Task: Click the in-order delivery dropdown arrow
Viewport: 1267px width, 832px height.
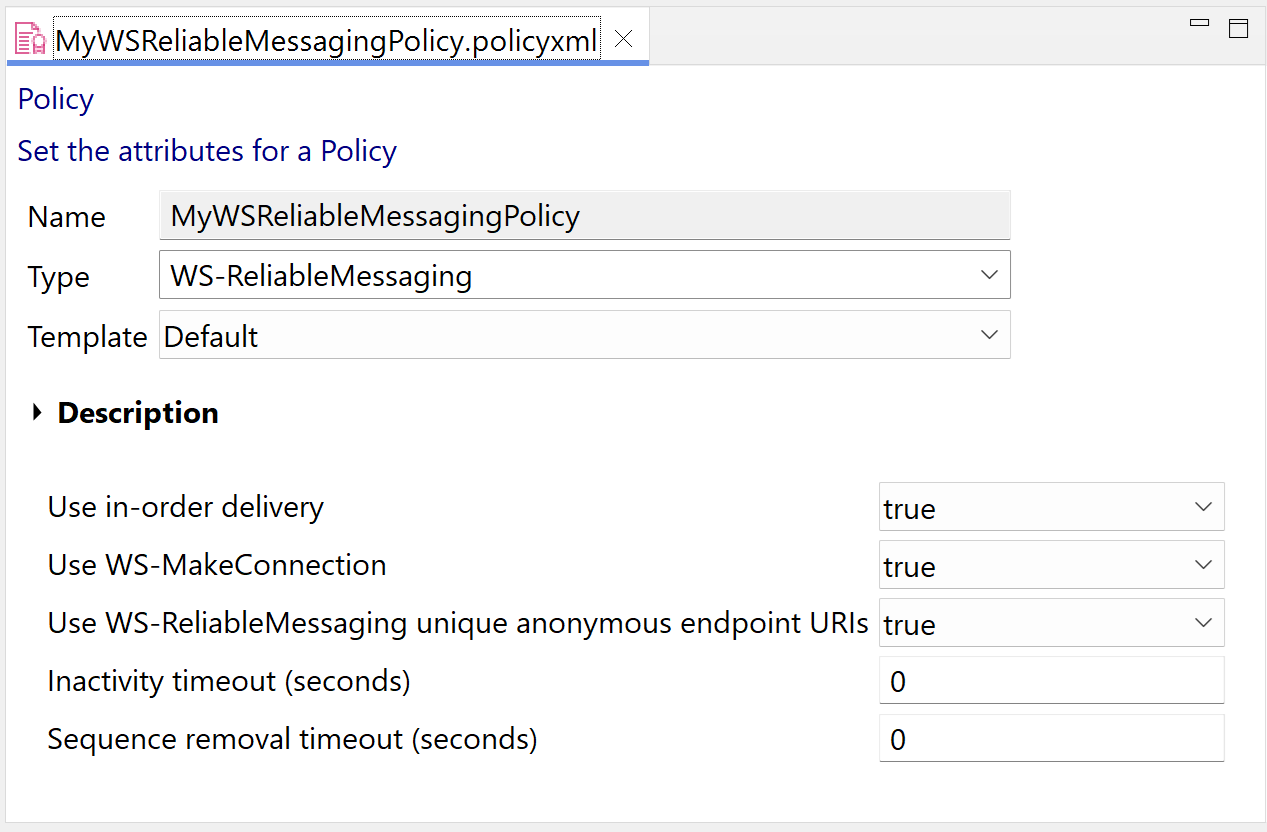Action: [1203, 507]
